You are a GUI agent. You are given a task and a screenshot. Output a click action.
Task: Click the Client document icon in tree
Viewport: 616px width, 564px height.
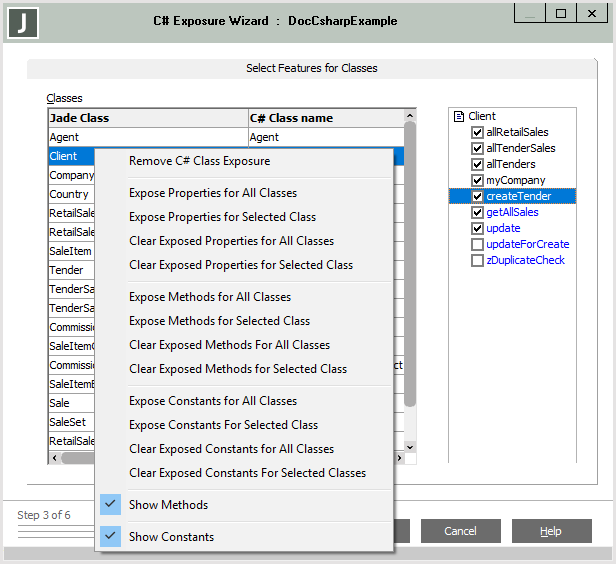point(459,116)
